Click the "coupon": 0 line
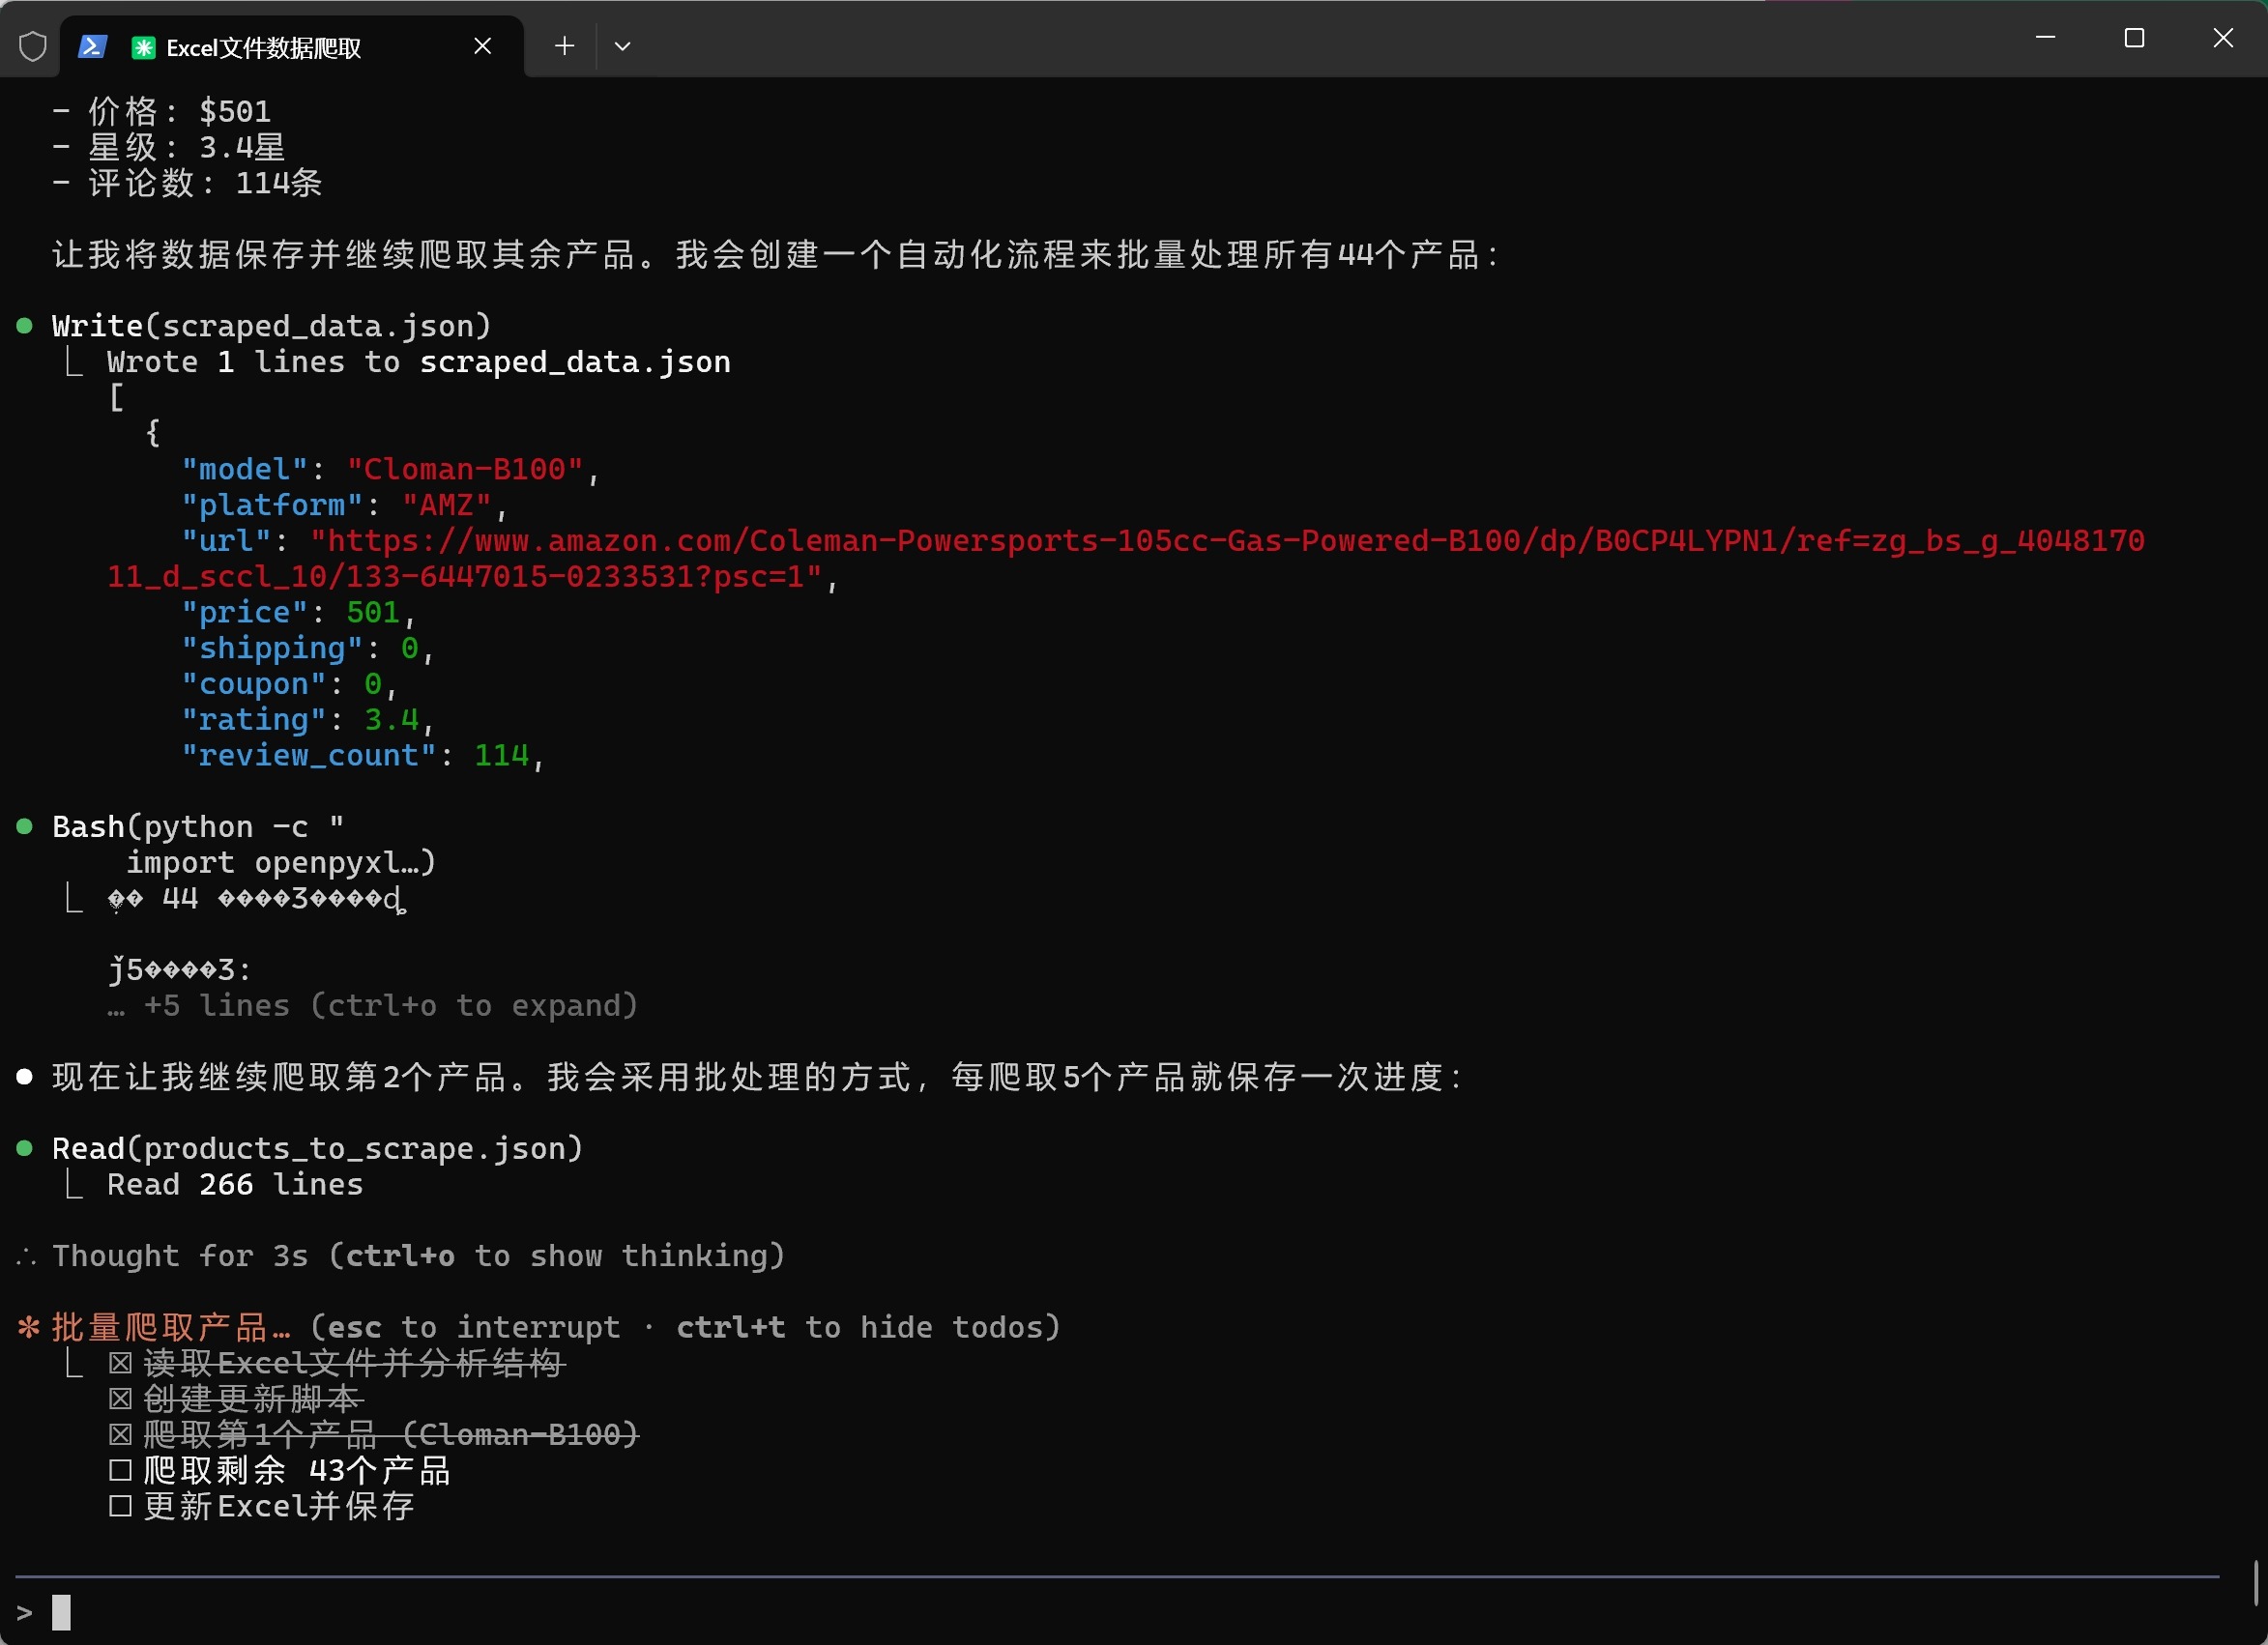Image resolution: width=2268 pixels, height=1645 pixels. 289,684
